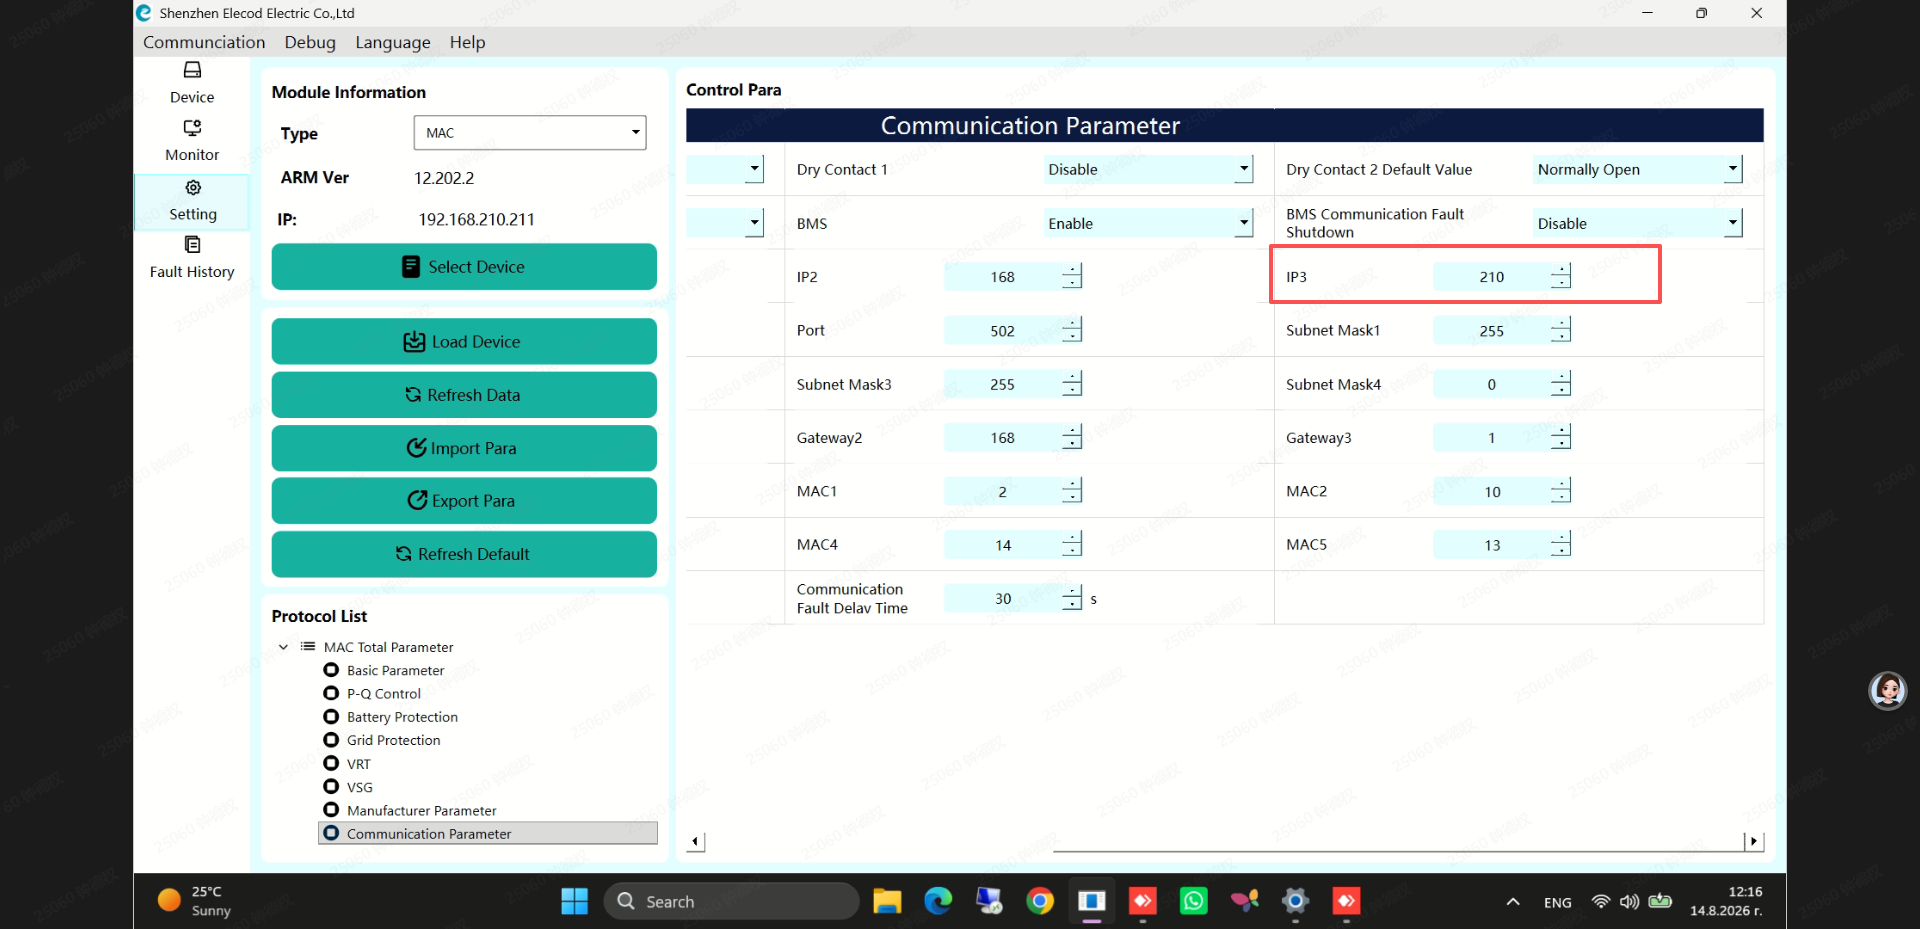This screenshot has width=1920, height=929.
Task: Open the module Type dropdown showing MAC
Action: click(530, 133)
